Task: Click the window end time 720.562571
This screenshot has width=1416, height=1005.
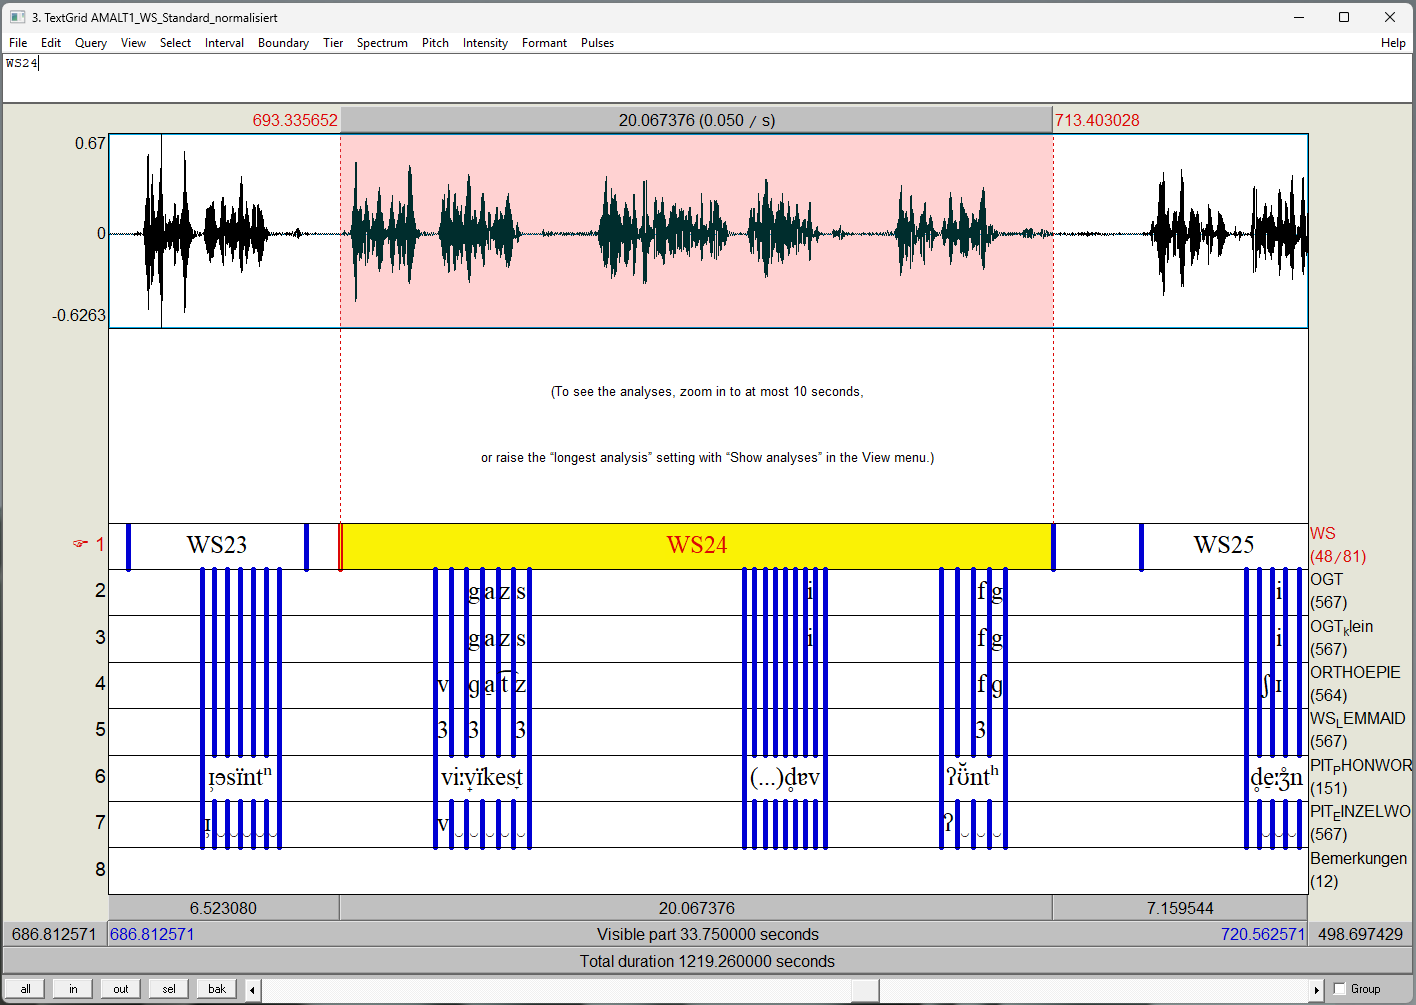Action: (1263, 934)
